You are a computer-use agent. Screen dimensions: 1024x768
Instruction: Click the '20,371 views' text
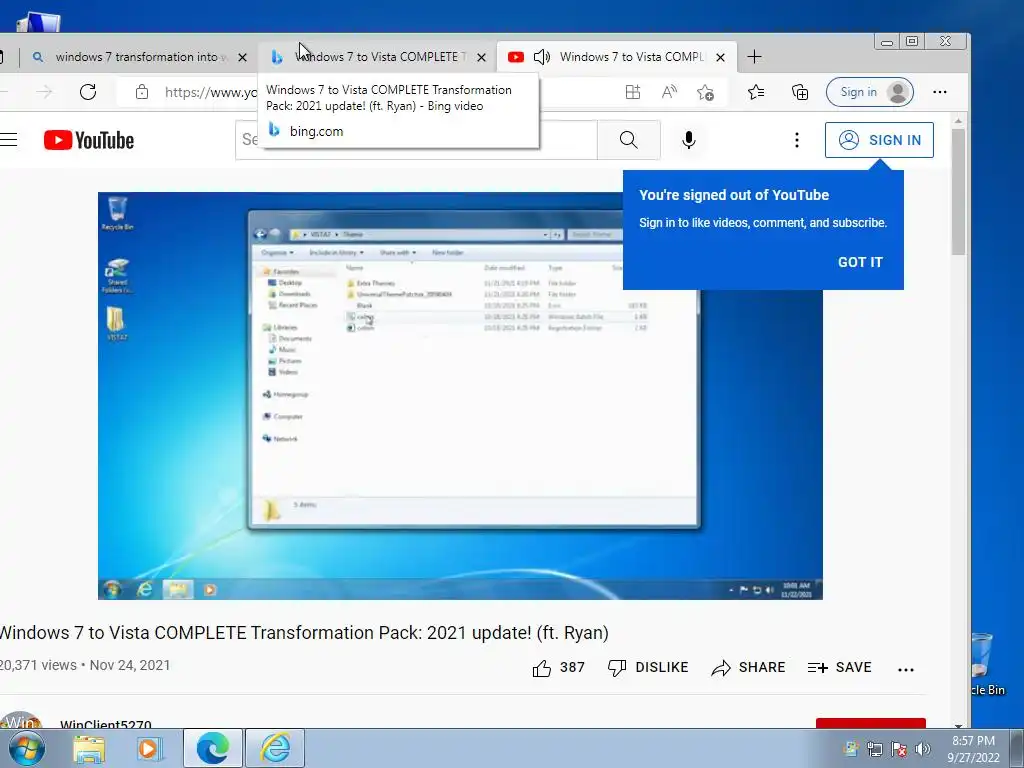coord(39,665)
